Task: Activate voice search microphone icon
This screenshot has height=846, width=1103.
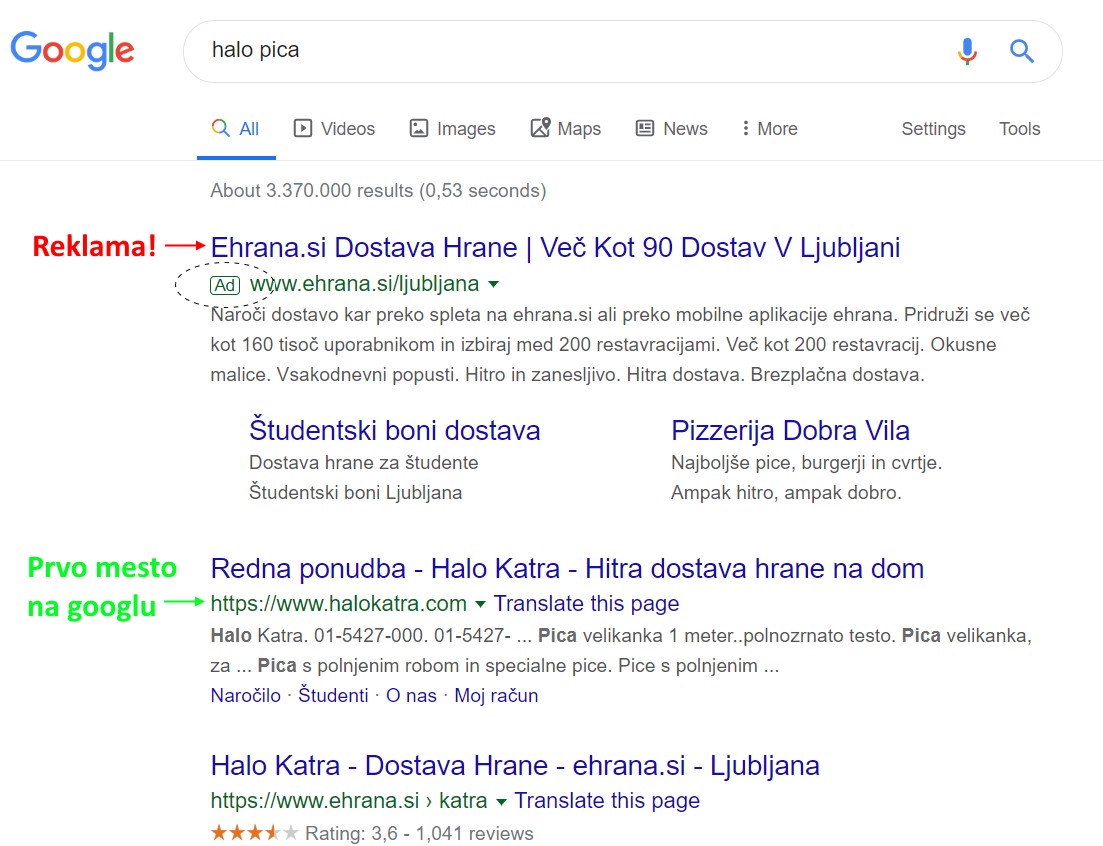Action: tap(966, 50)
